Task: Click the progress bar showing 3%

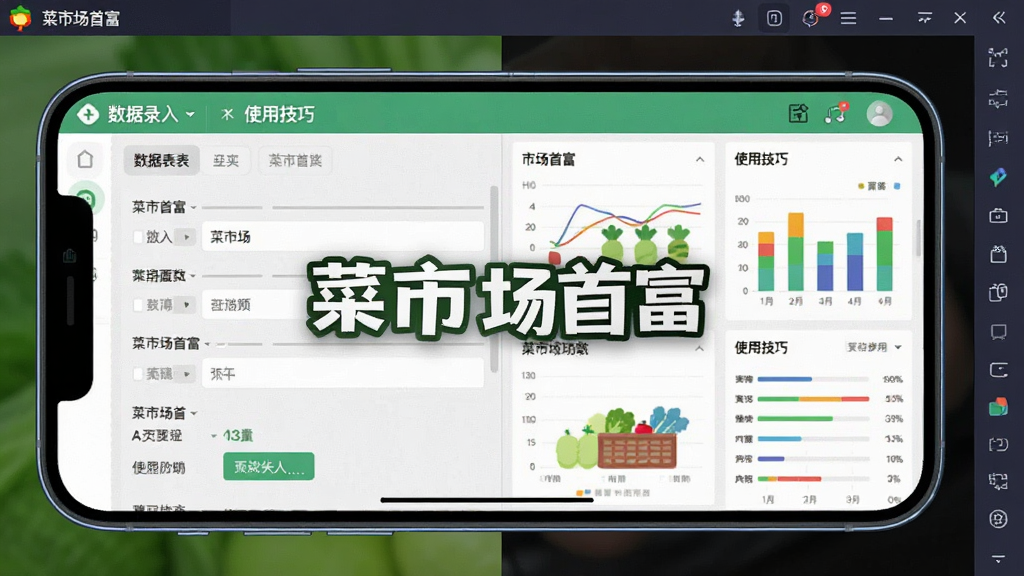Action: (813, 479)
